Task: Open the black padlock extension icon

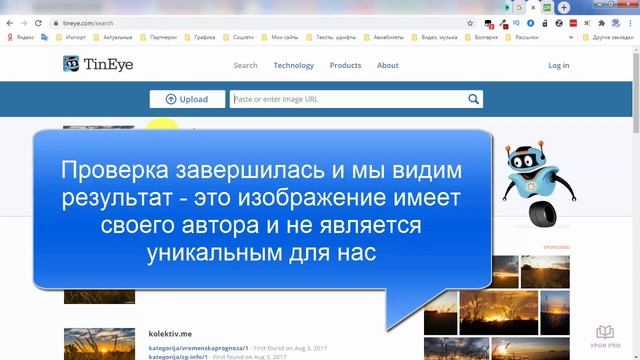Action: (x=544, y=23)
